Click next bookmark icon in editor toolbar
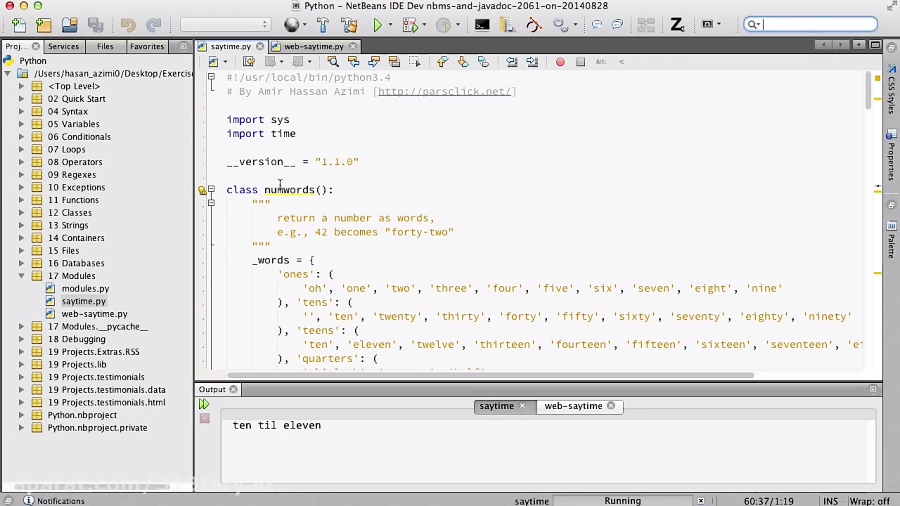Screen dimensions: 900x506 (x=463, y=62)
